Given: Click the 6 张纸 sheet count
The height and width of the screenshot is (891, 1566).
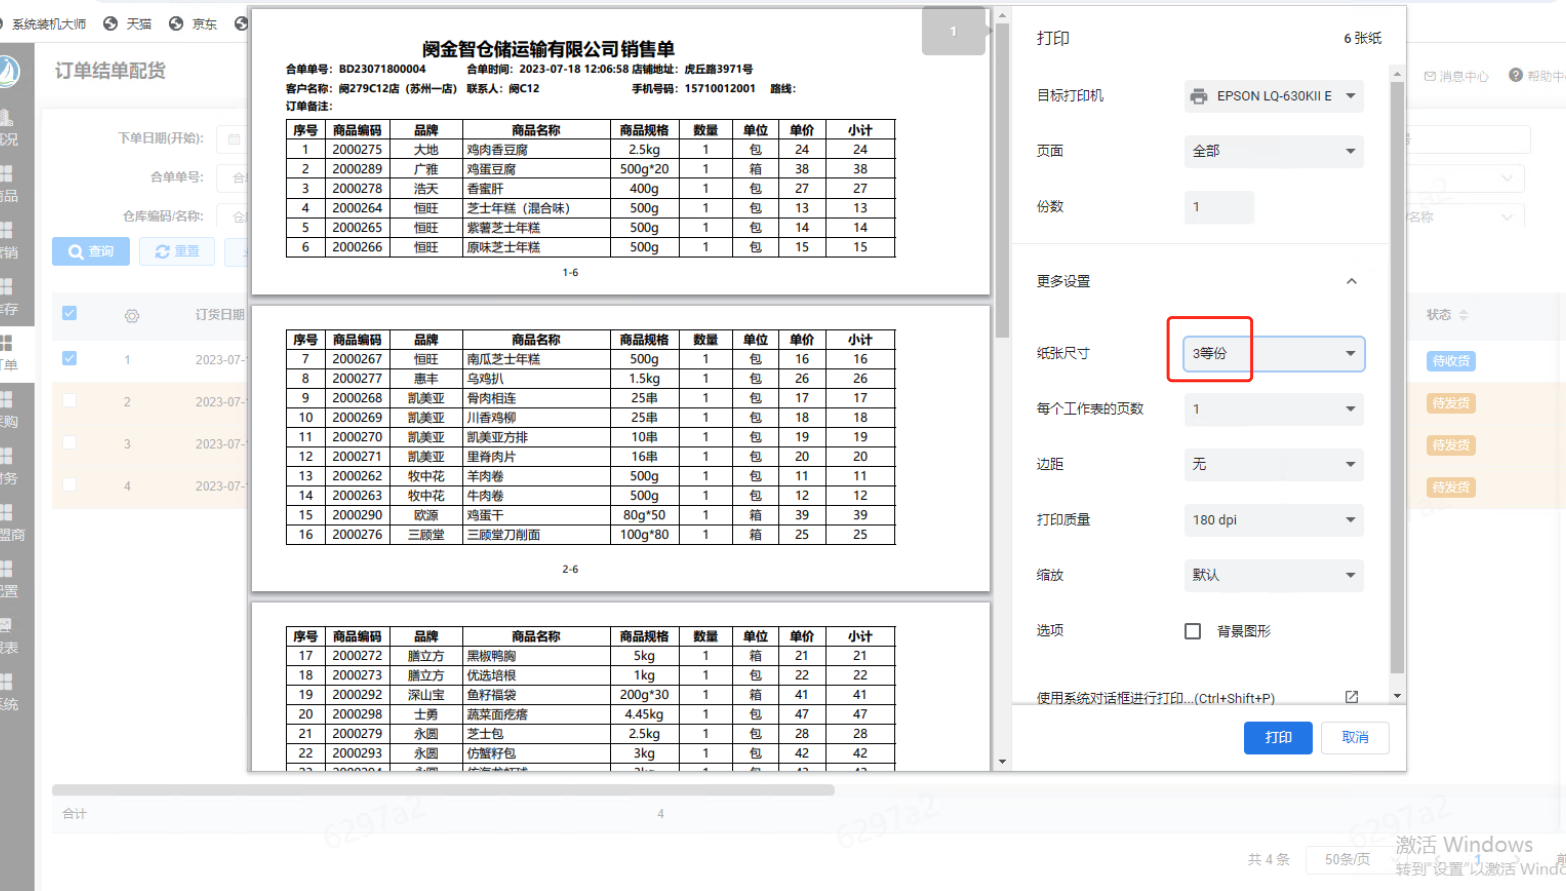Looking at the screenshot, I should point(1362,38).
